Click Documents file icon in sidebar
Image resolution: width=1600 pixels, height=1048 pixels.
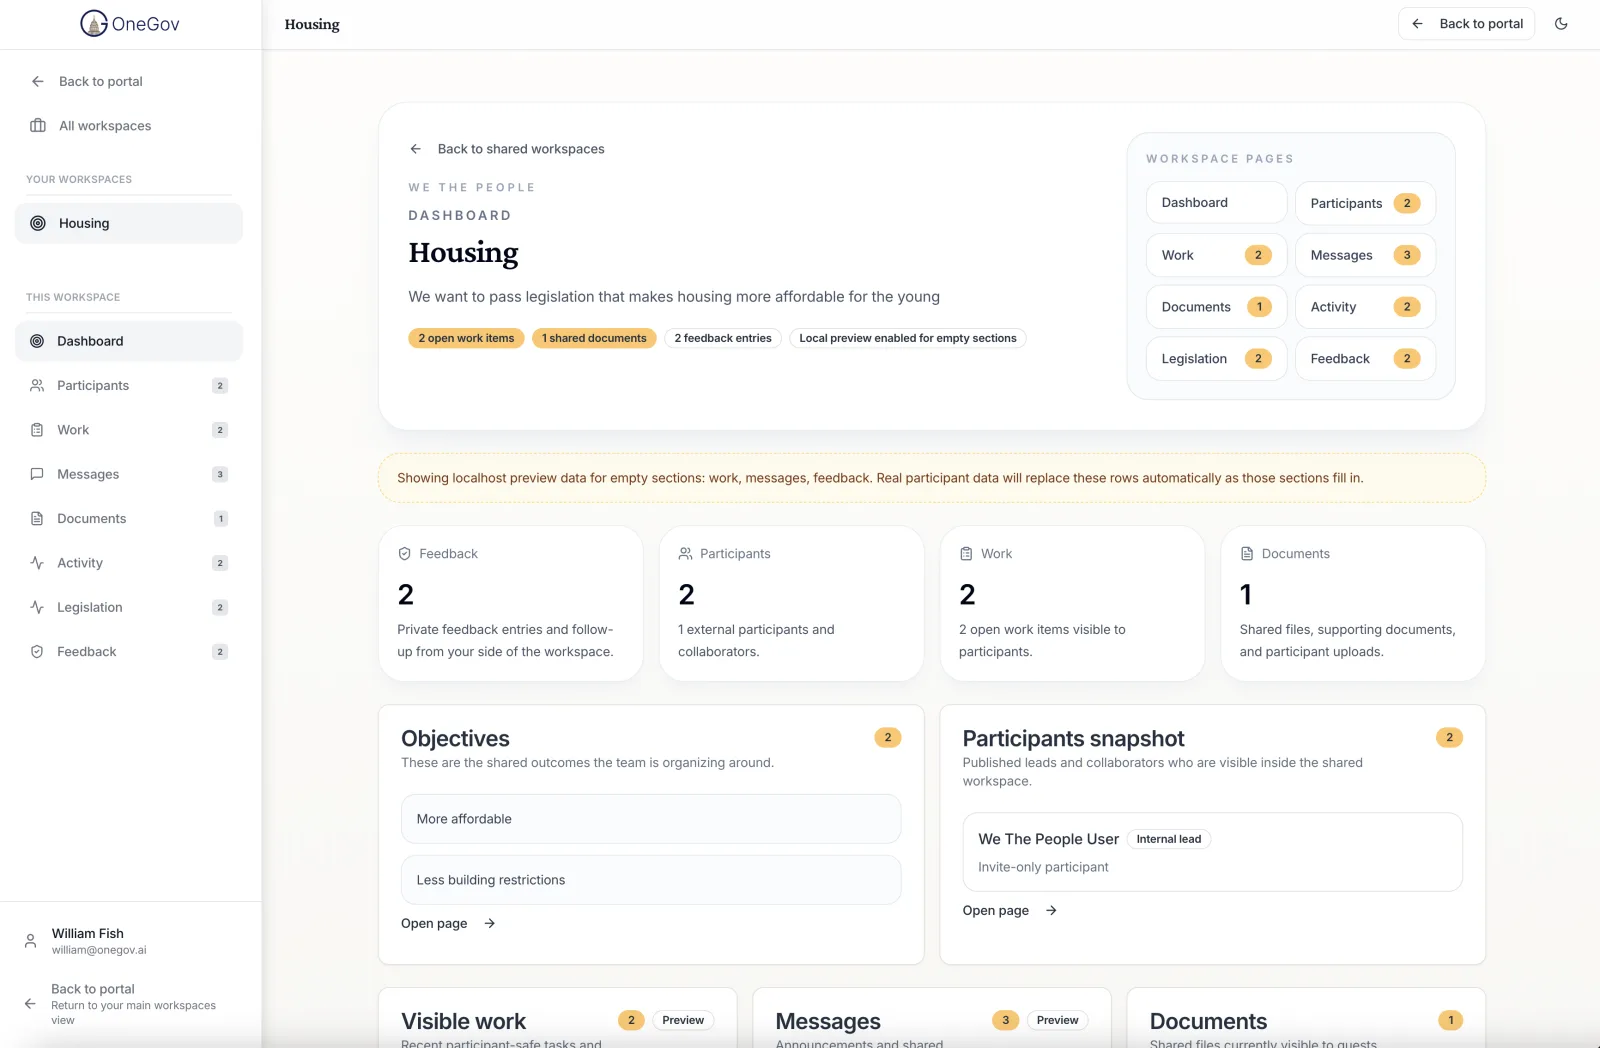[37, 518]
